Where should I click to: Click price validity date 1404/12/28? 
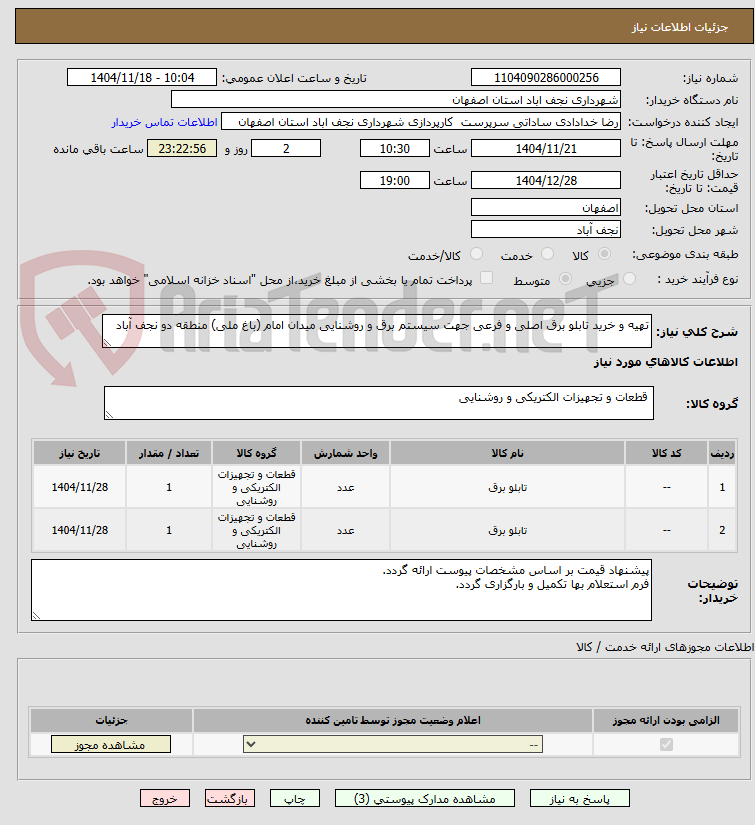point(546,180)
